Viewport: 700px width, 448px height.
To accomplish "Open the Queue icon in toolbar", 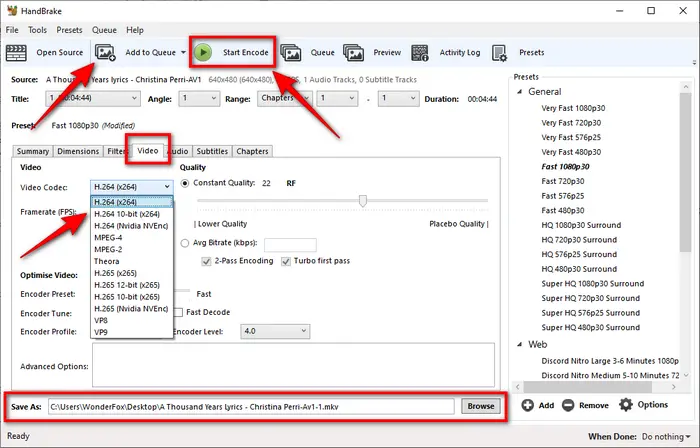I will (291, 52).
